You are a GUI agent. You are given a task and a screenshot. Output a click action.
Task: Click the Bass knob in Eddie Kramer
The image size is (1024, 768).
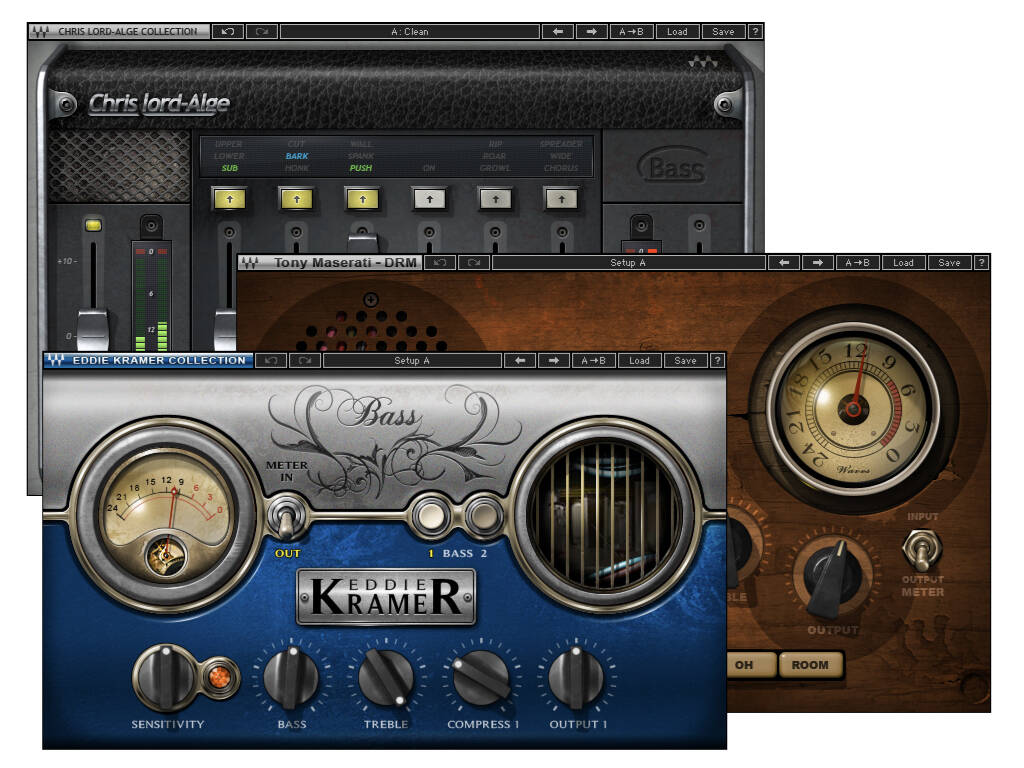pyautogui.click(x=291, y=677)
